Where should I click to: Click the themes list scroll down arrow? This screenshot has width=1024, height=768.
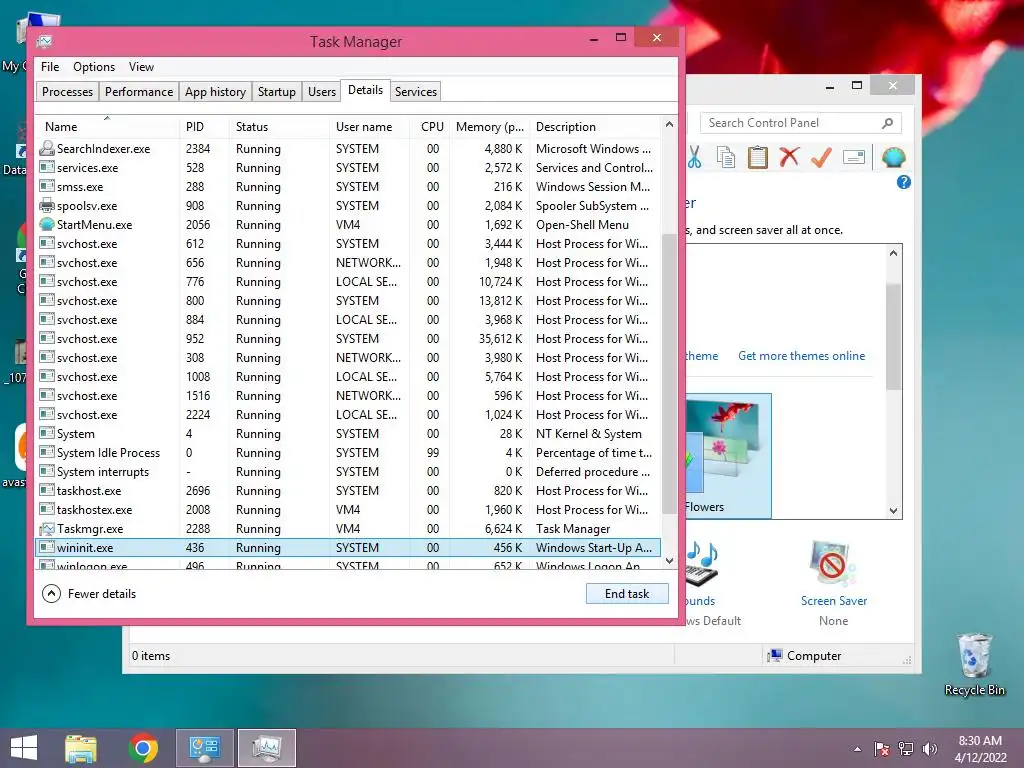point(893,511)
